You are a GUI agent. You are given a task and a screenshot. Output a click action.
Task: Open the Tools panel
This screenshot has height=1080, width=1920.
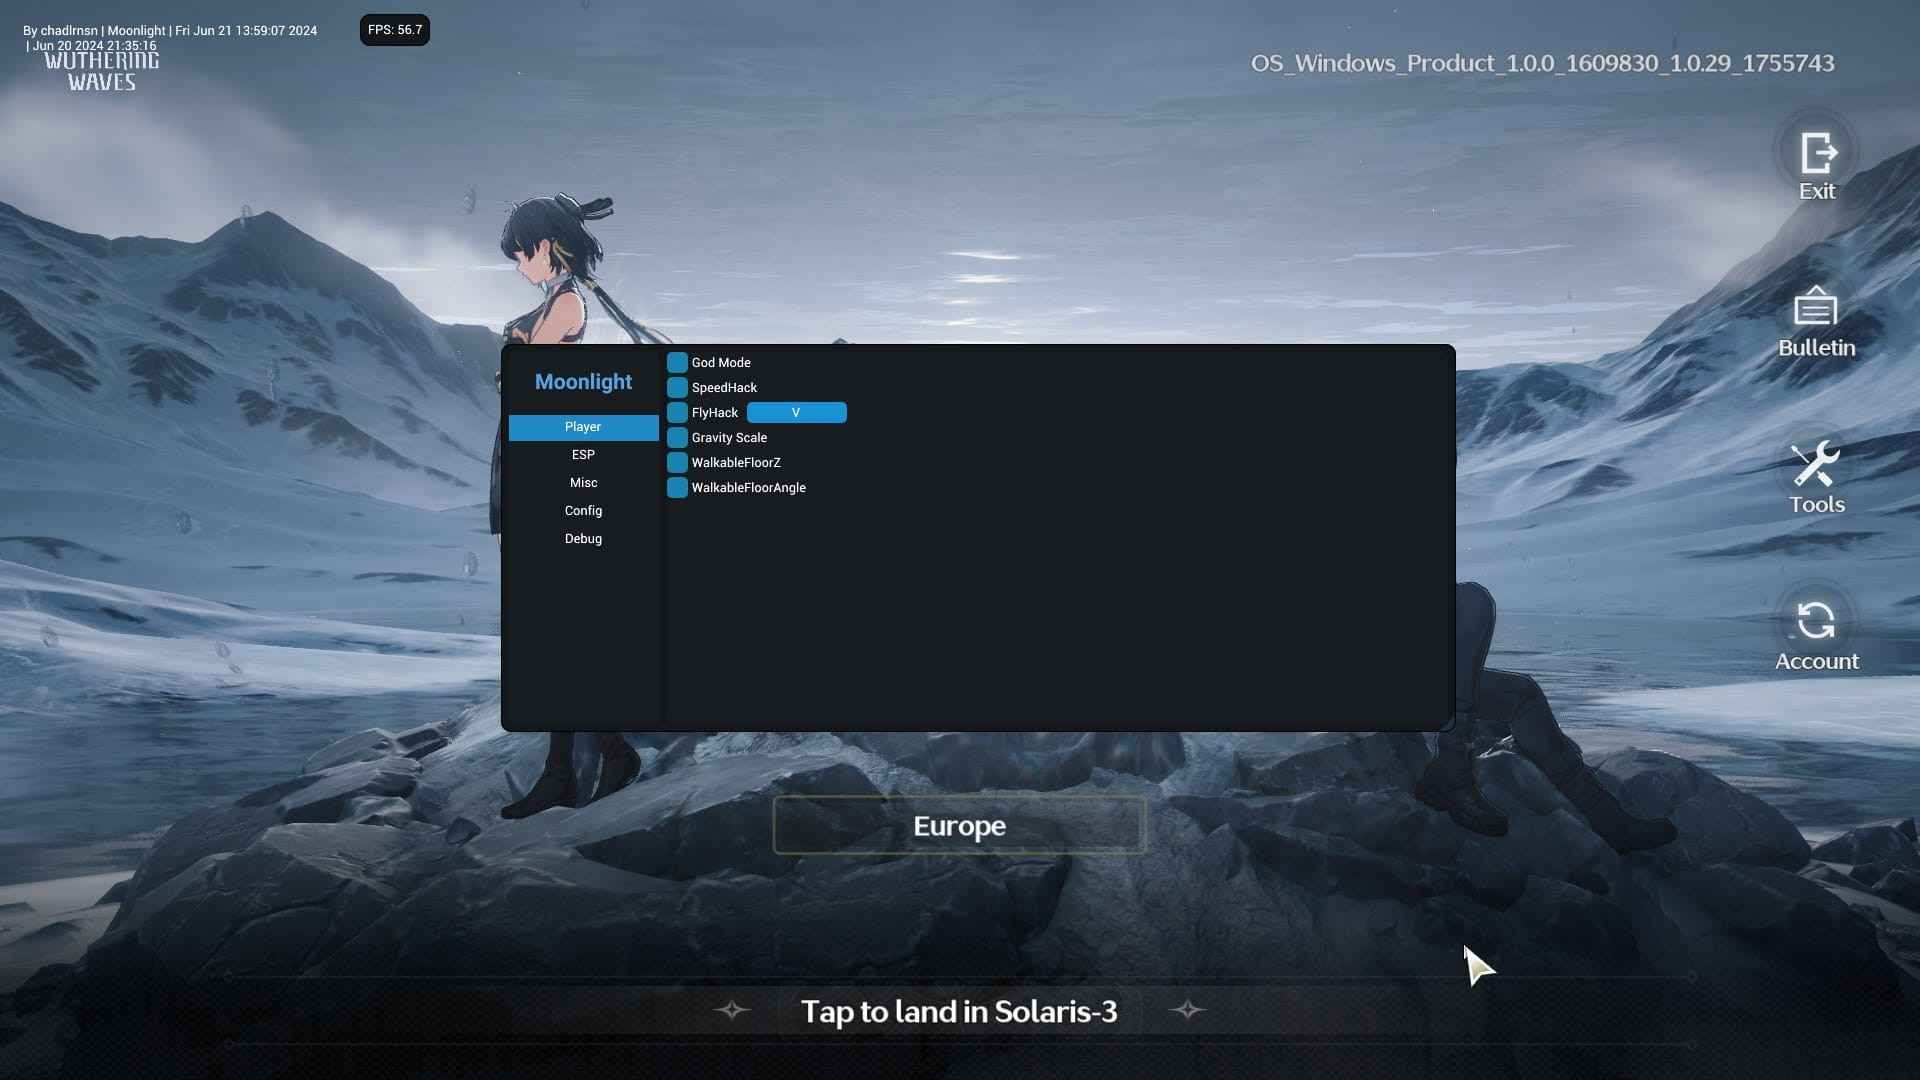click(x=1817, y=475)
